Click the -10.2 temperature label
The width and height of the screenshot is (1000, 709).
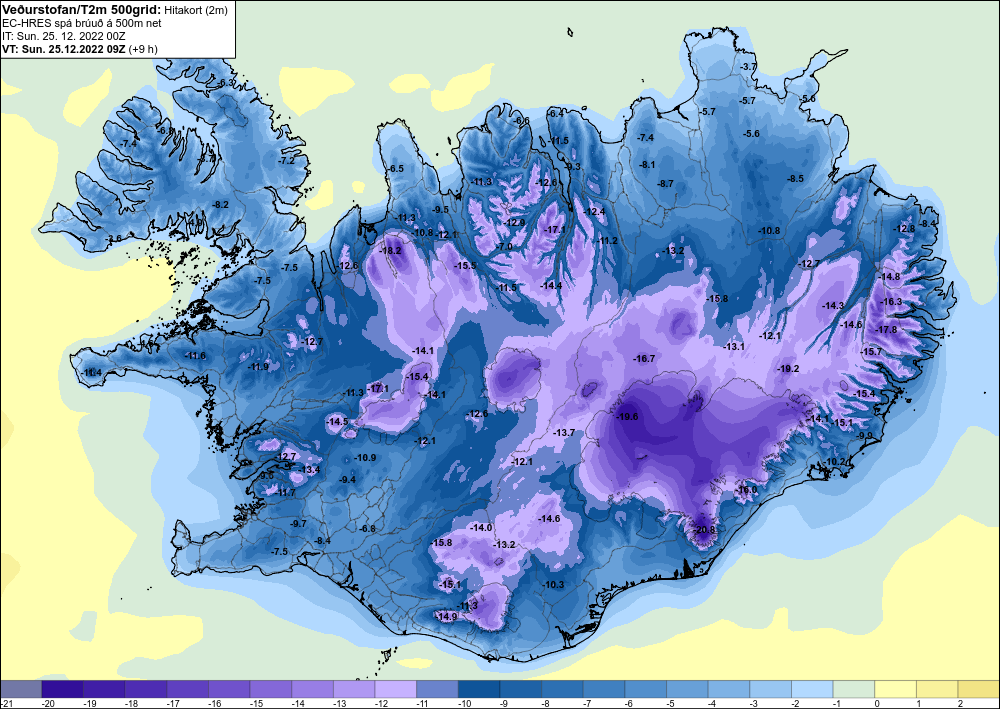[x=835, y=462]
